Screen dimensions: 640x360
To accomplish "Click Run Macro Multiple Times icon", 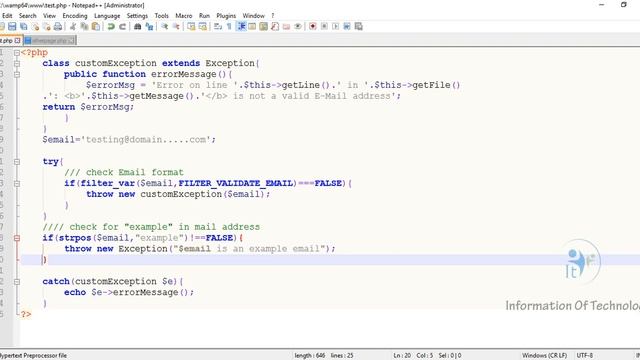I will 347,27.
